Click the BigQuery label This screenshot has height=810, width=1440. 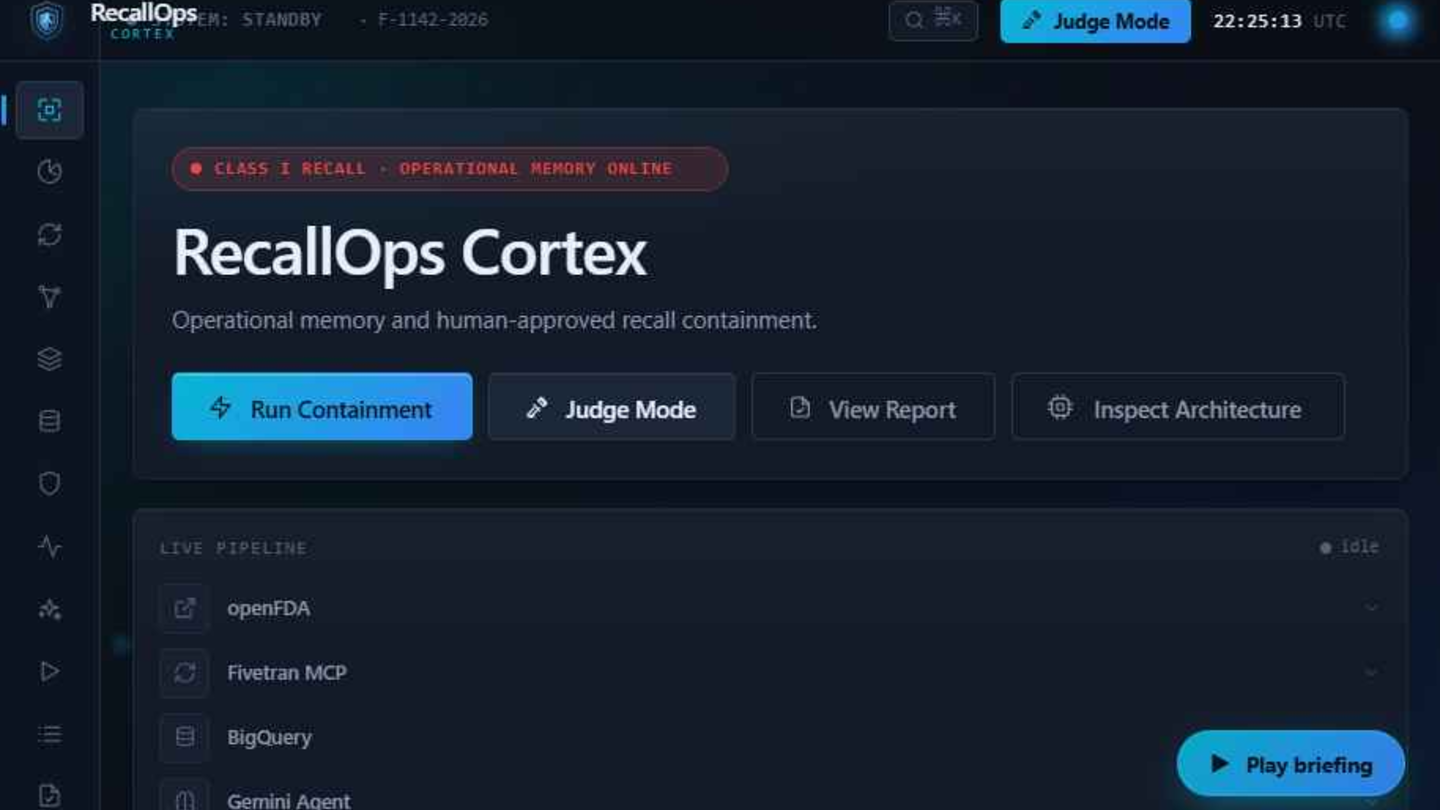click(270, 737)
